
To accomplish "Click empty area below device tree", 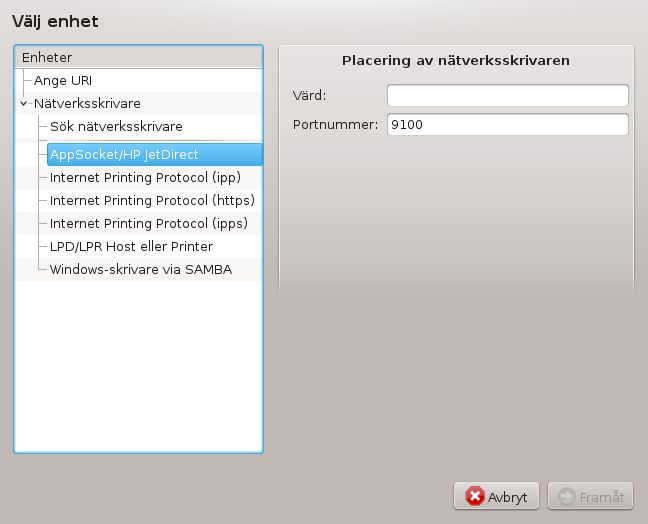I will click(138, 366).
